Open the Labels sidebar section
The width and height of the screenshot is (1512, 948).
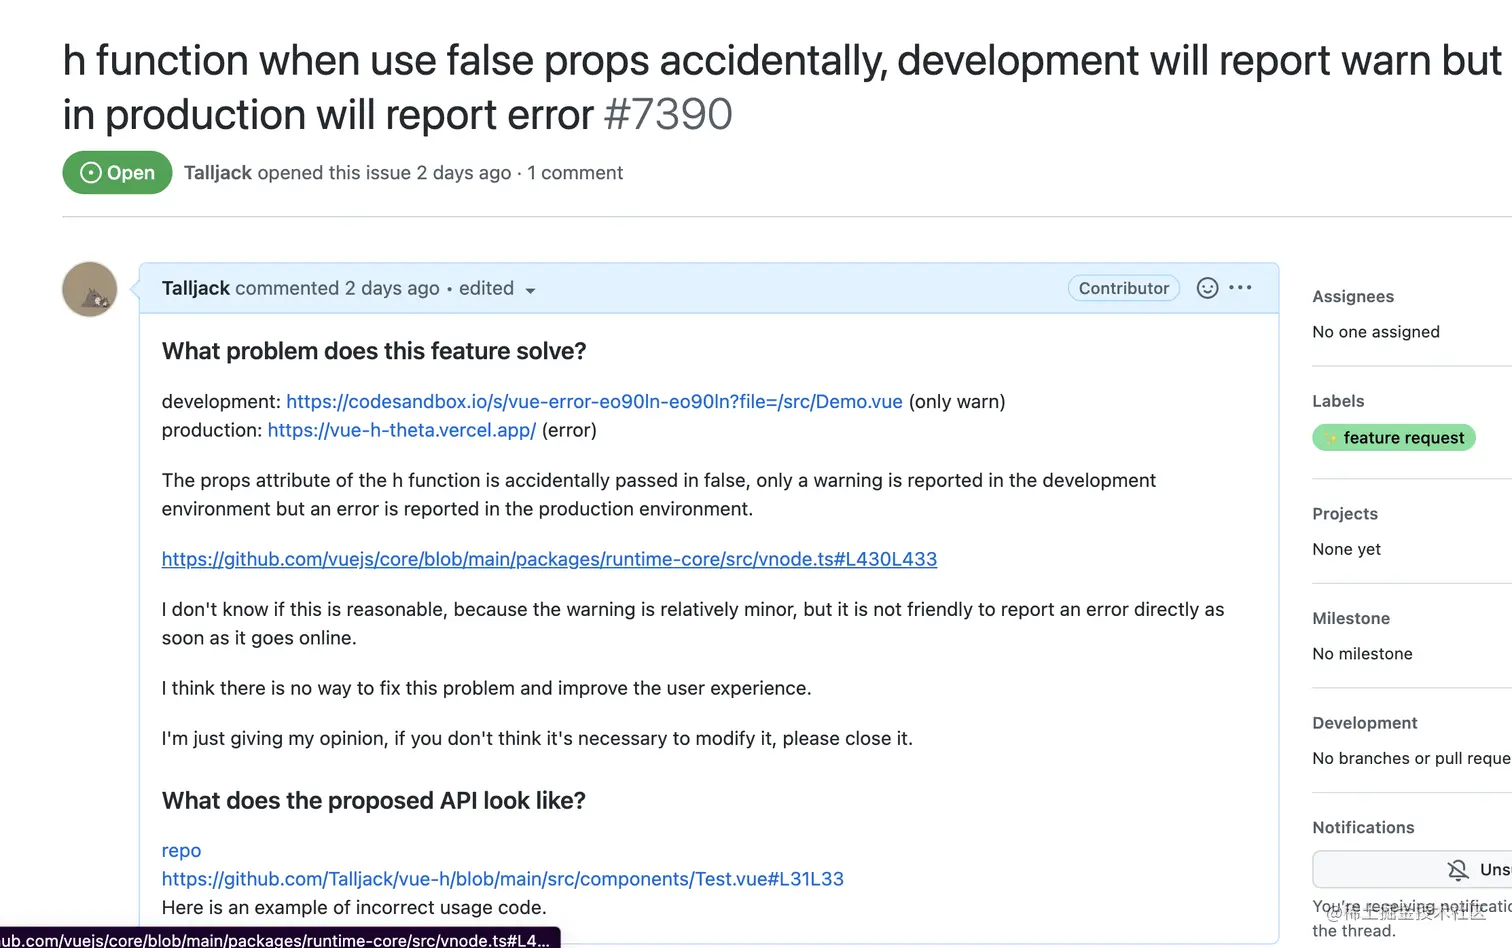[x=1338, y=401]
